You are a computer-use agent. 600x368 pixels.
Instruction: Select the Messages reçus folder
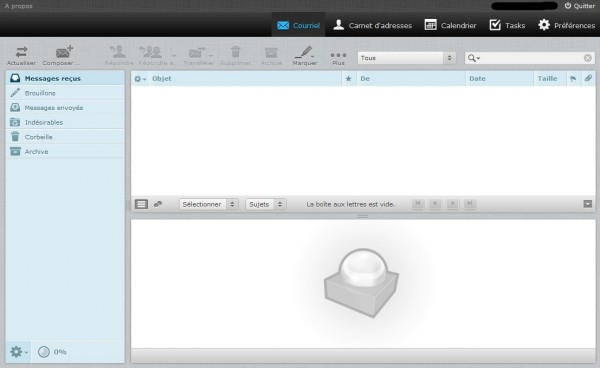pyautogui.click(x=65, y=78)
